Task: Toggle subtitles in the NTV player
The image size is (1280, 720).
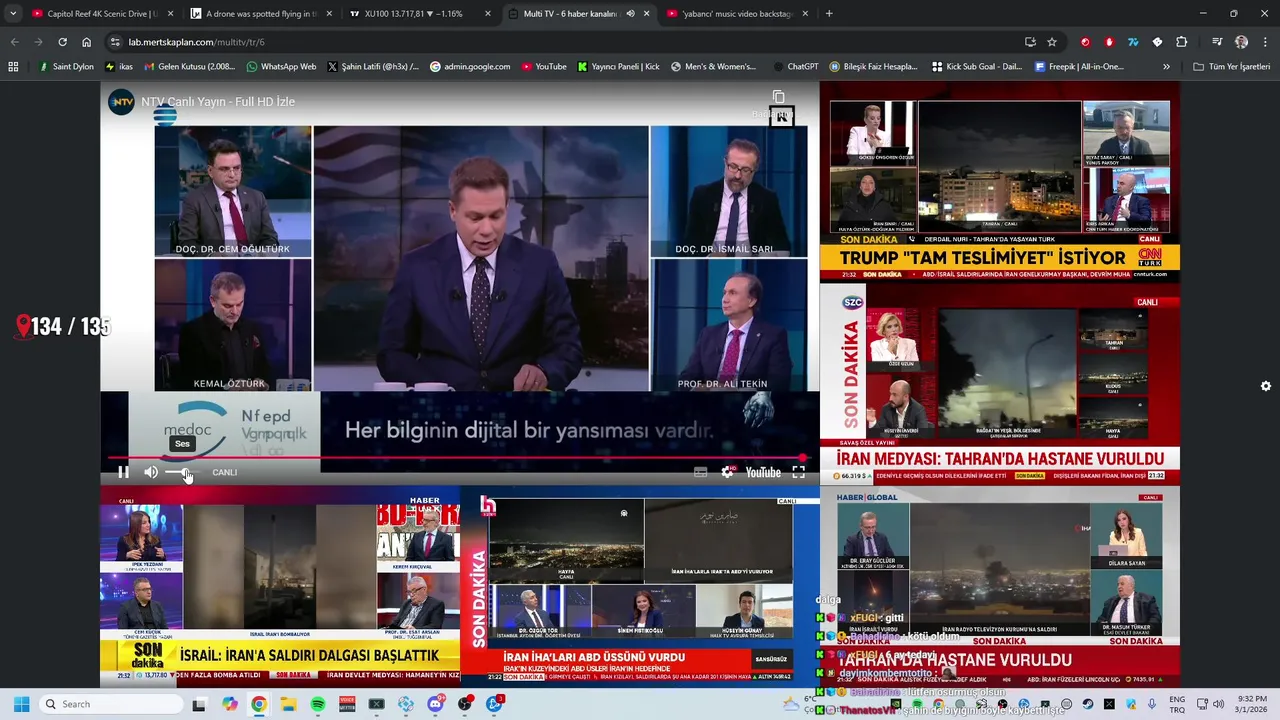Action: (x=701, y=472)
